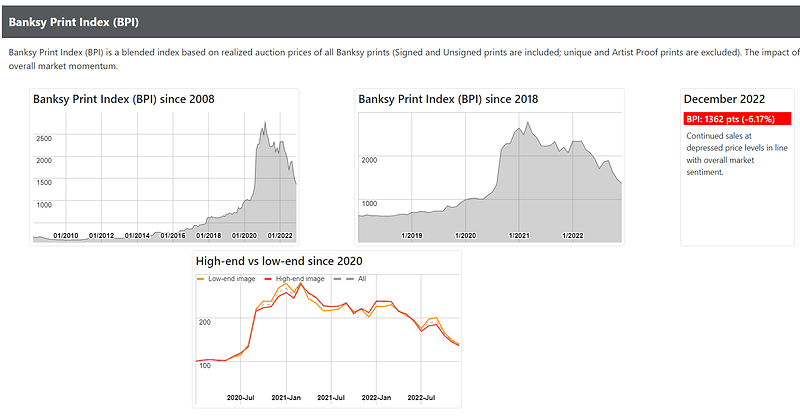Click the 1500 y-axis value on the 2008 chart
This screenshot has width=800, height=417.
pyautogui.click(x=44, y=182)
